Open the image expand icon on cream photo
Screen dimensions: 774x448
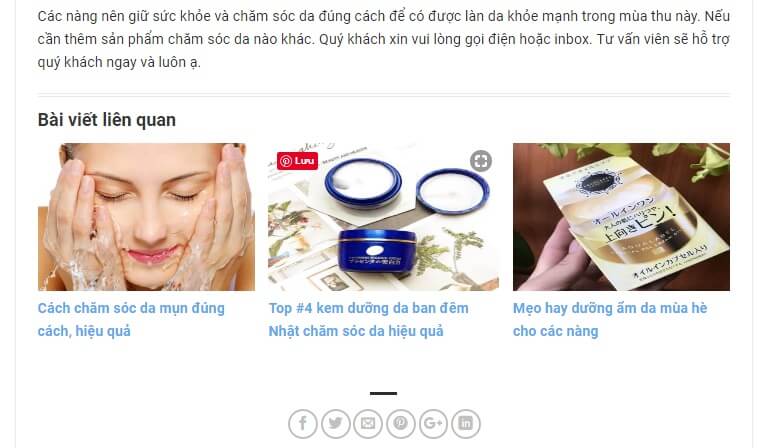(x=481, y=161)
